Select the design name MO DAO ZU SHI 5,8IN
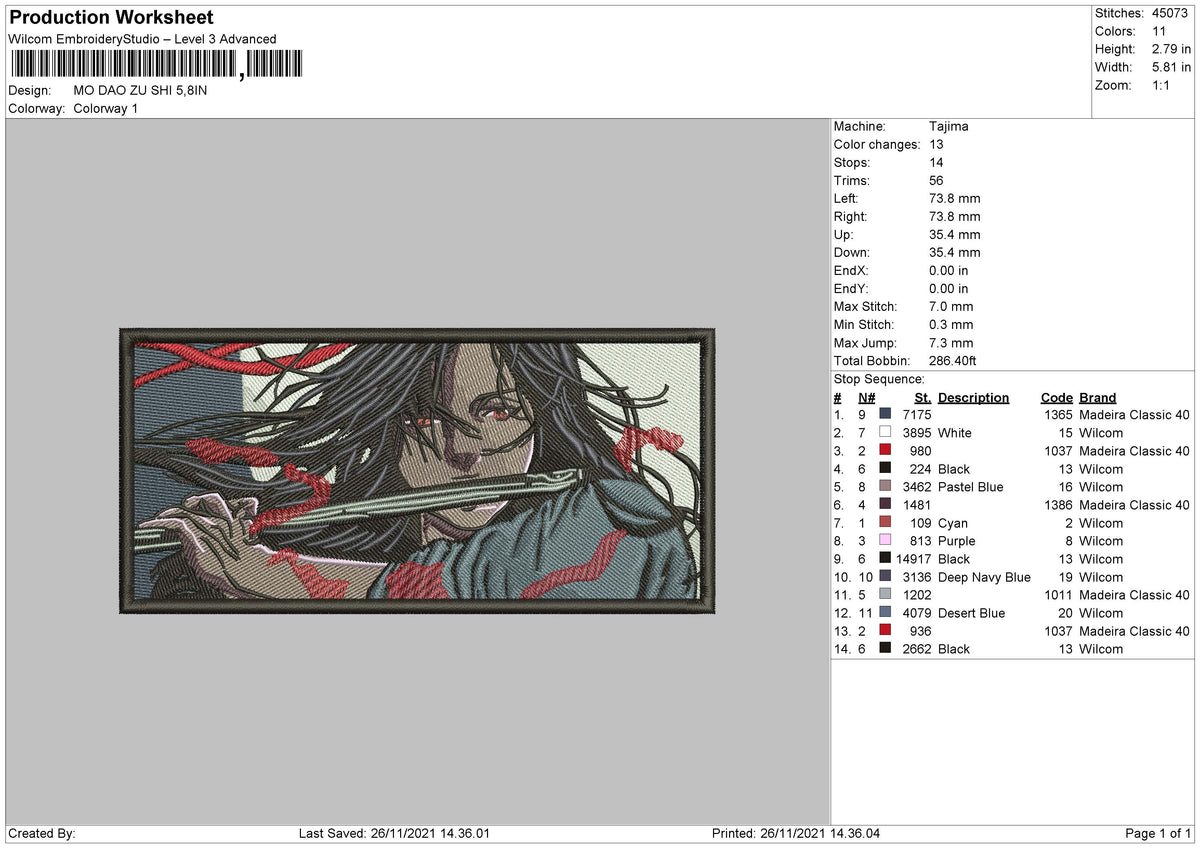 (141, 90)
